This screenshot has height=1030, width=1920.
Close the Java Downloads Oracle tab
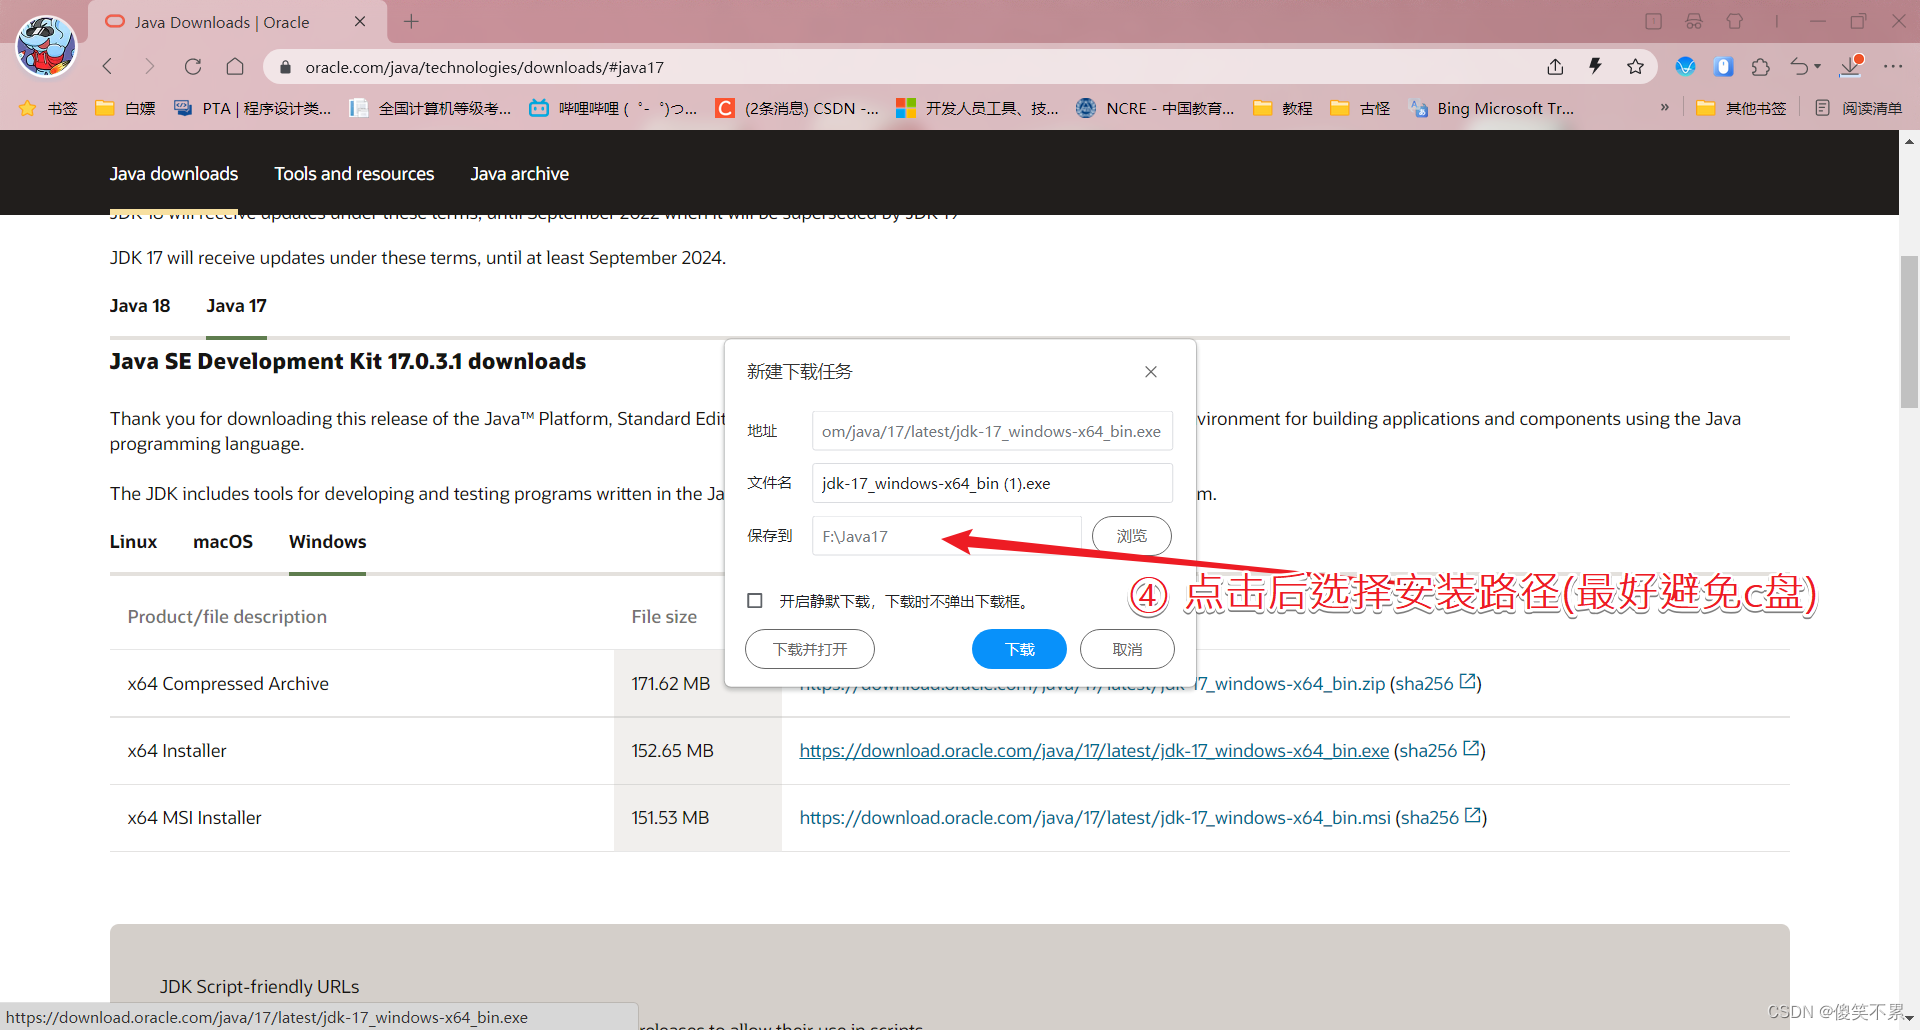point(360,22)
